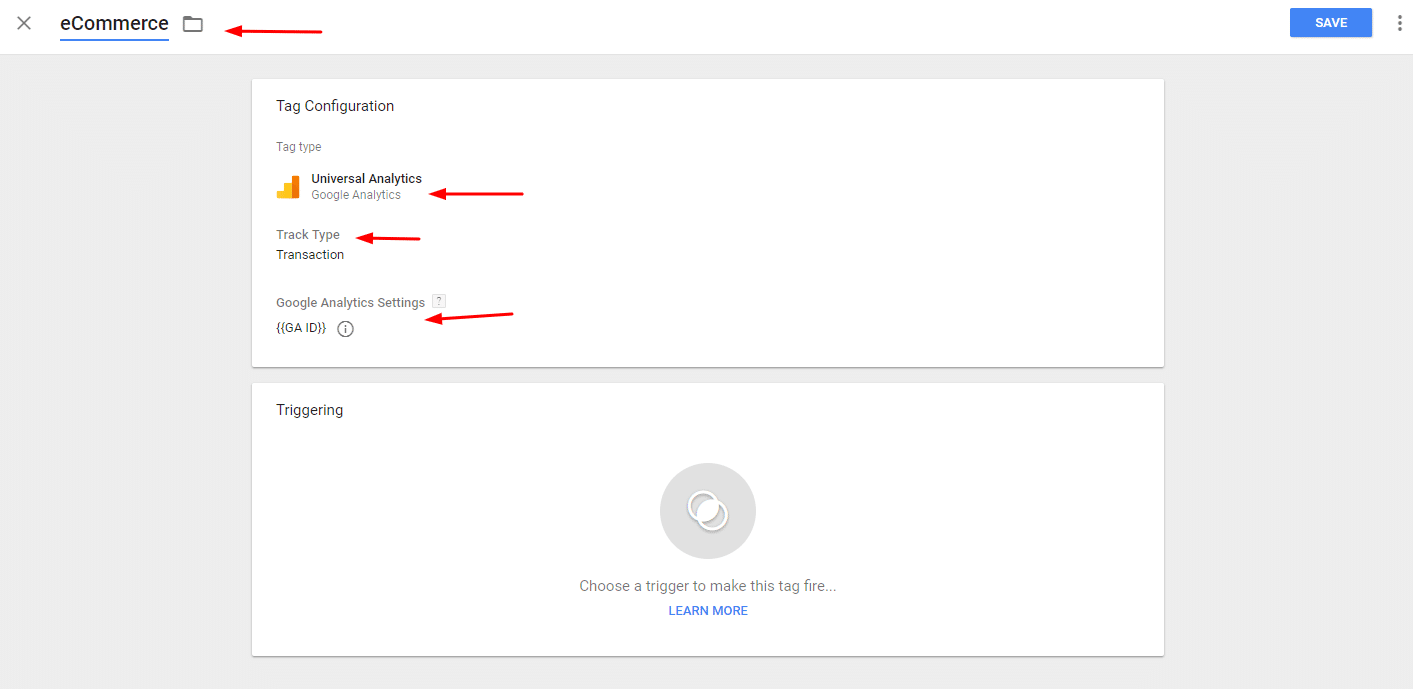
Task: Click 'Choose a trigger to make this tag fire'
Action: 708,586
